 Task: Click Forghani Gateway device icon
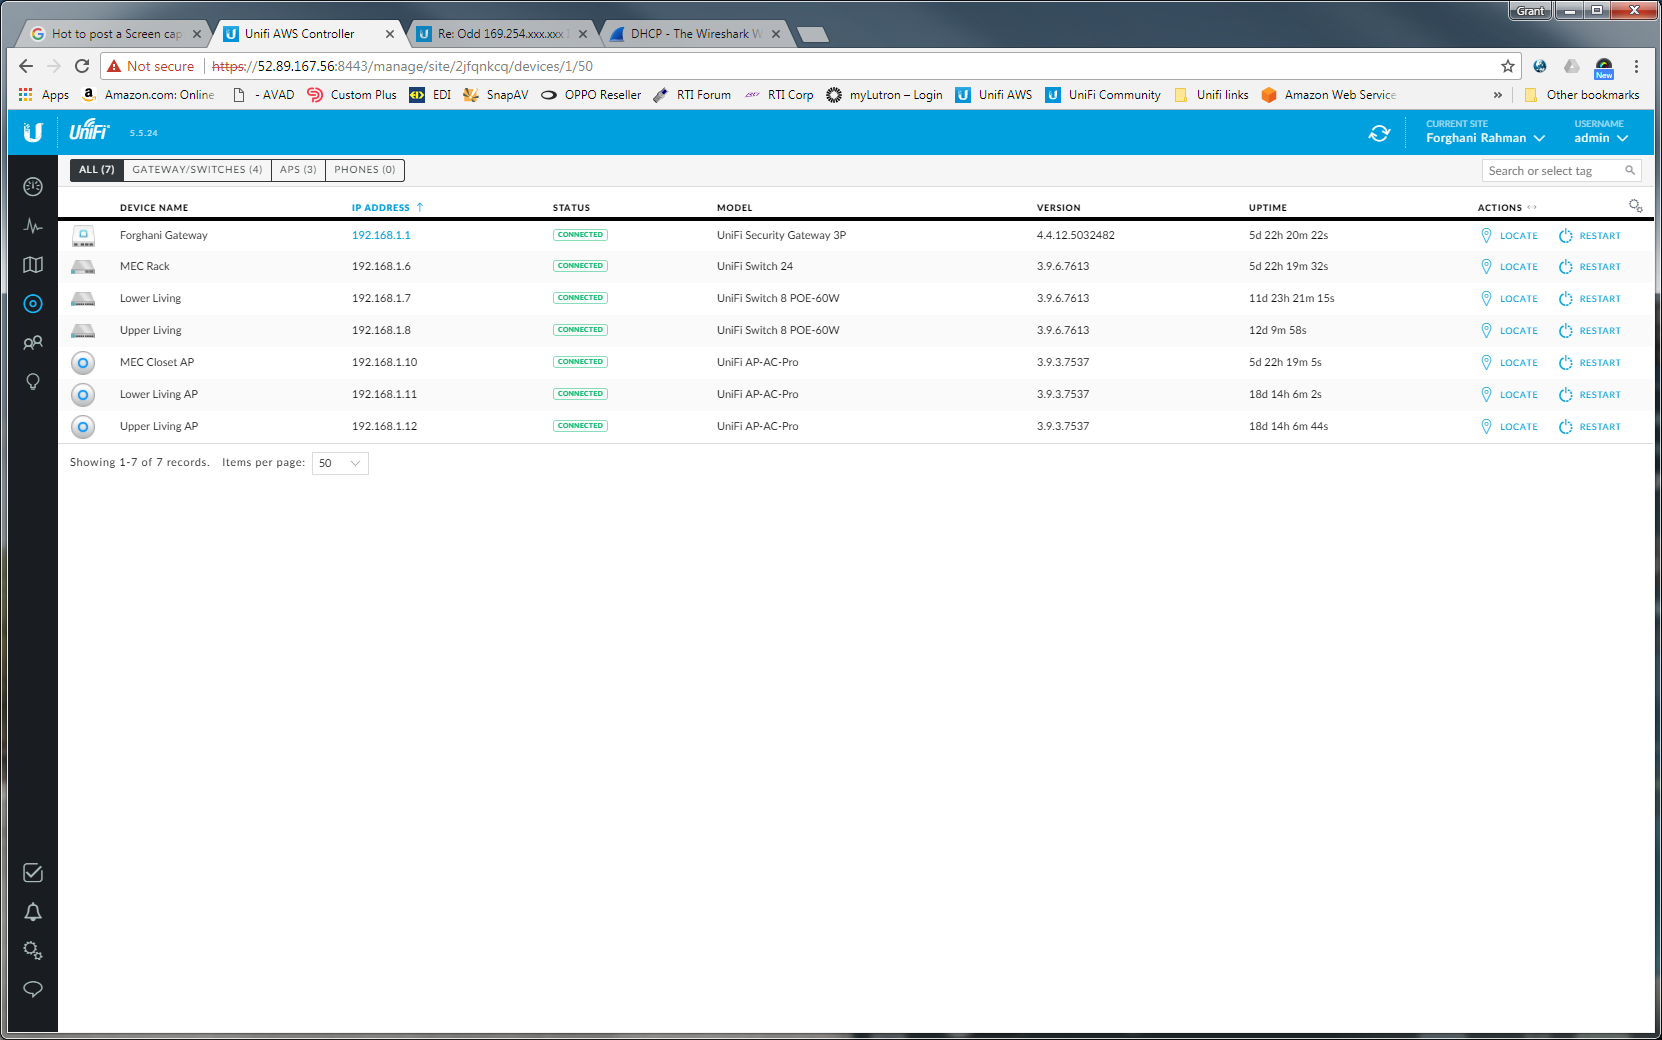click(x=83, y=236)
